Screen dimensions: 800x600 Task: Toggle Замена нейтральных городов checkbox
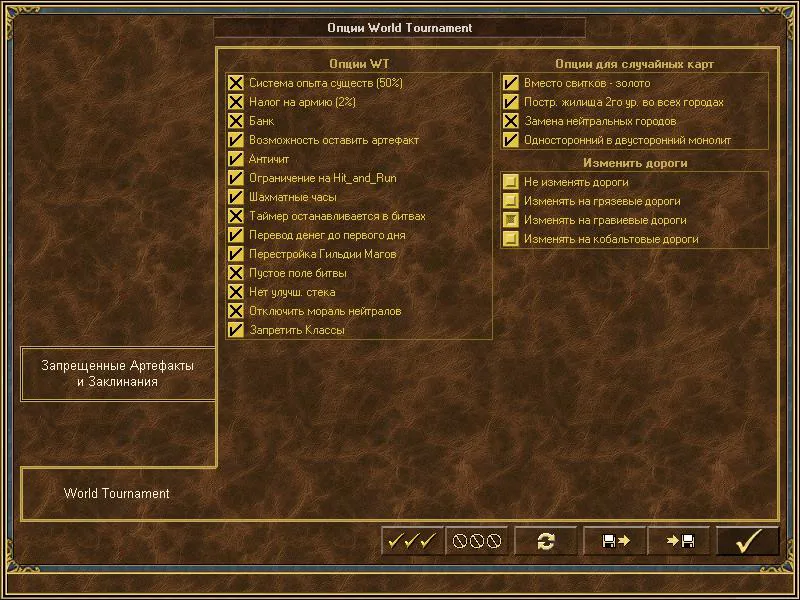511,121
